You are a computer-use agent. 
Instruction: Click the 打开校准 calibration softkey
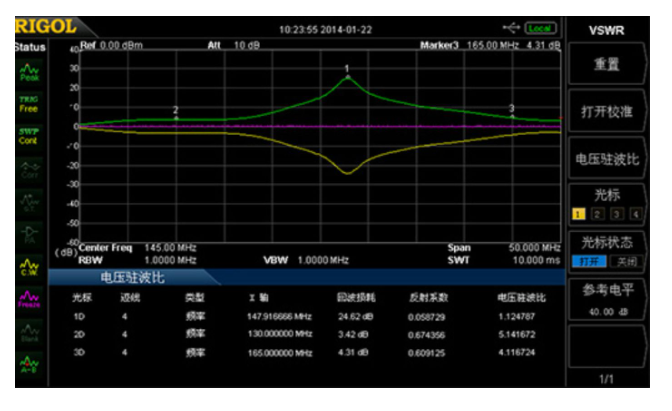[607, 111]
